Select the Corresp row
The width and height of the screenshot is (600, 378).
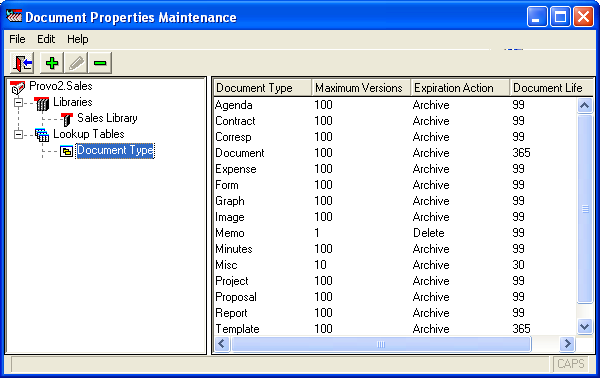pyautogui.click(x=395, y=137)
